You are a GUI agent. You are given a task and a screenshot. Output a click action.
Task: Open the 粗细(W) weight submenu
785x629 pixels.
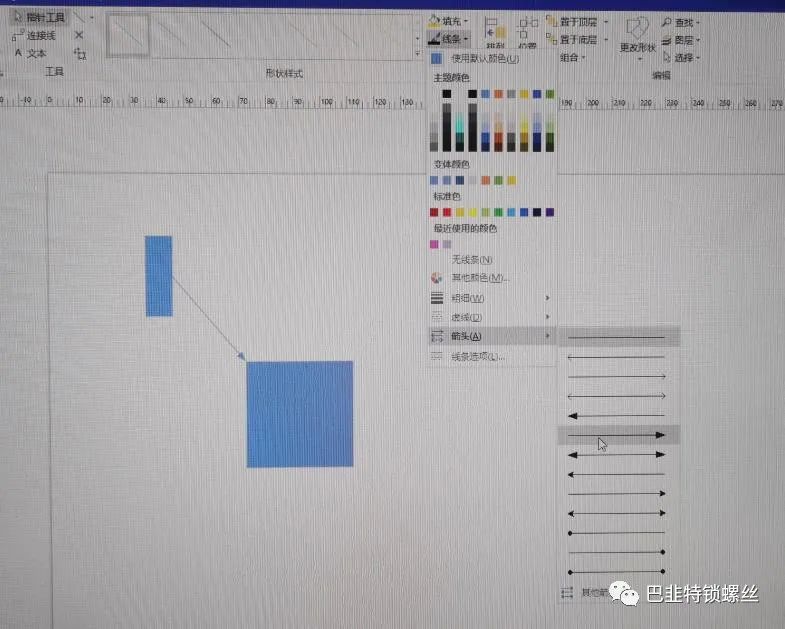tap(492, 298)
